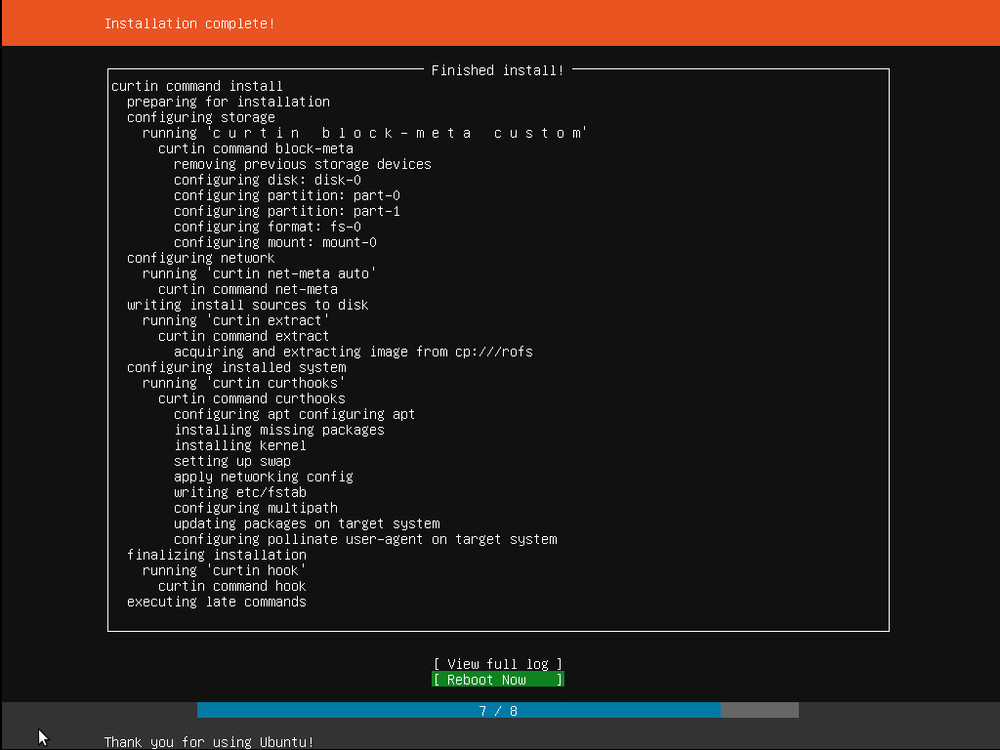1000x750 pixels.
Task: Click the Reboot Now button
Action: pyautogui.click(x=497, y=679)
